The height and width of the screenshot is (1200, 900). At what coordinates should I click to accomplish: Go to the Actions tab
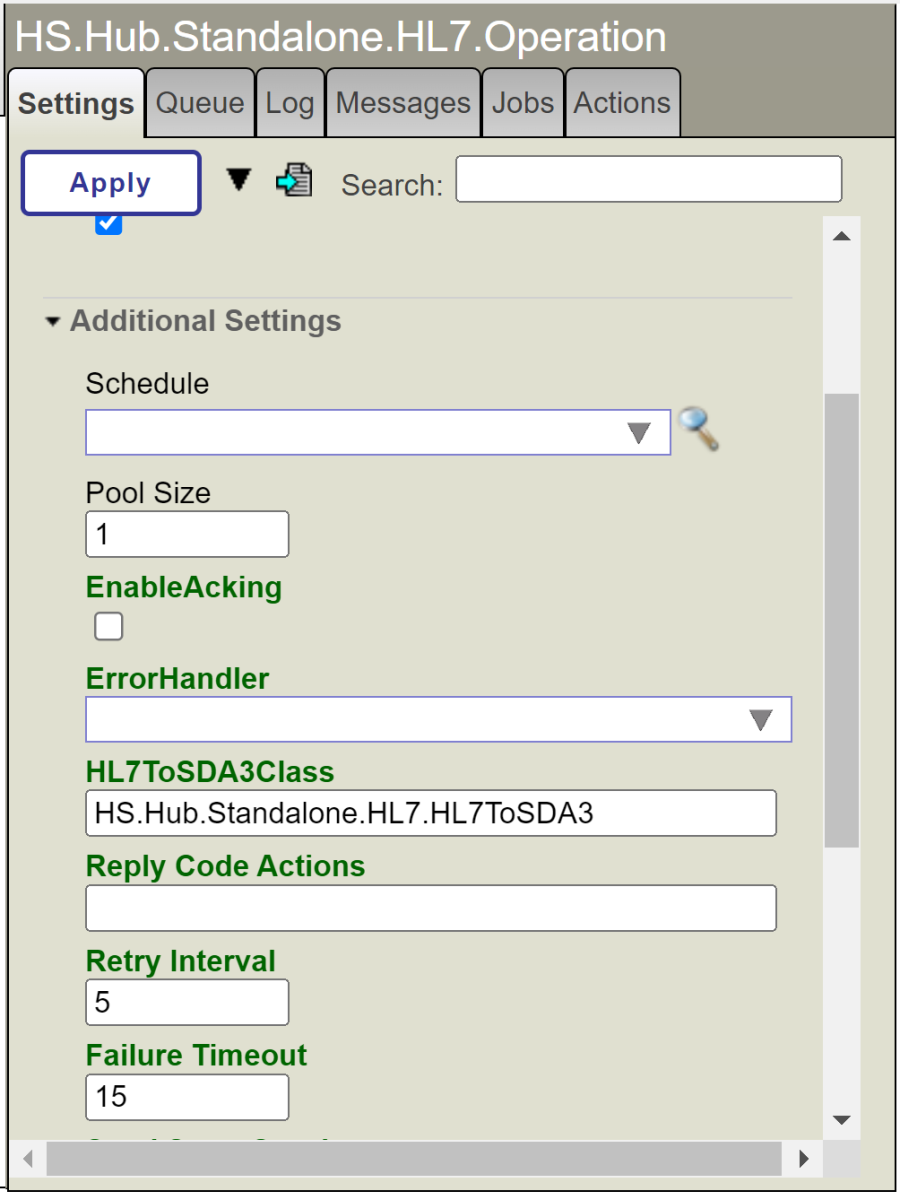click(x=622, y=103)
